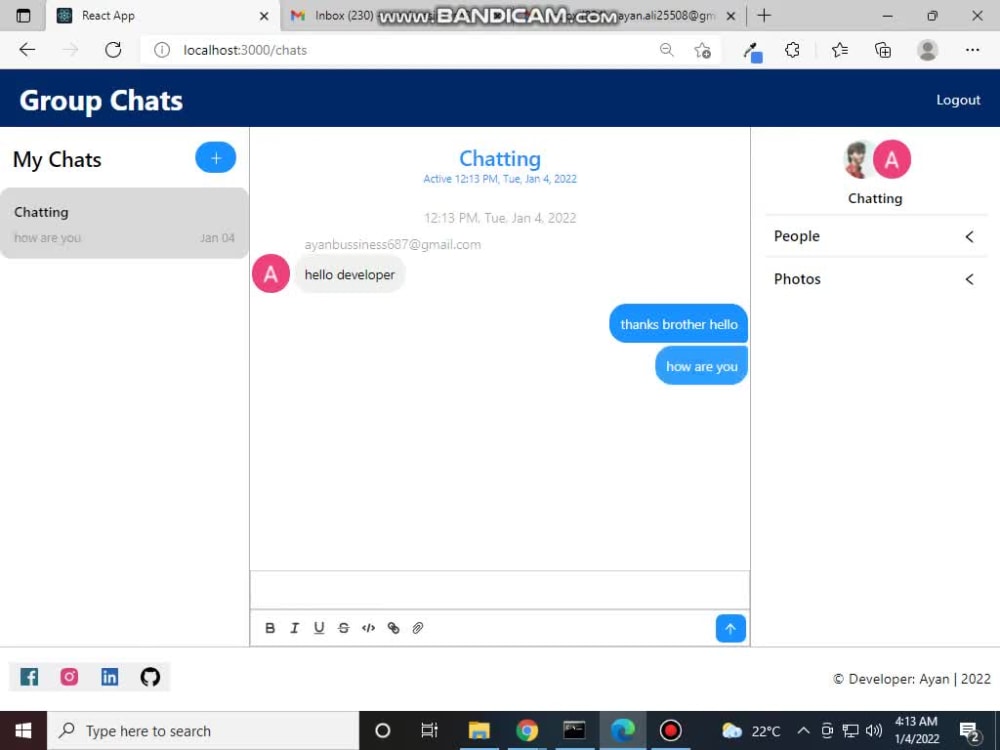Screen dimensions: 1000x750
Task: Open Windows Start menu
Action: tap(23, 731)
